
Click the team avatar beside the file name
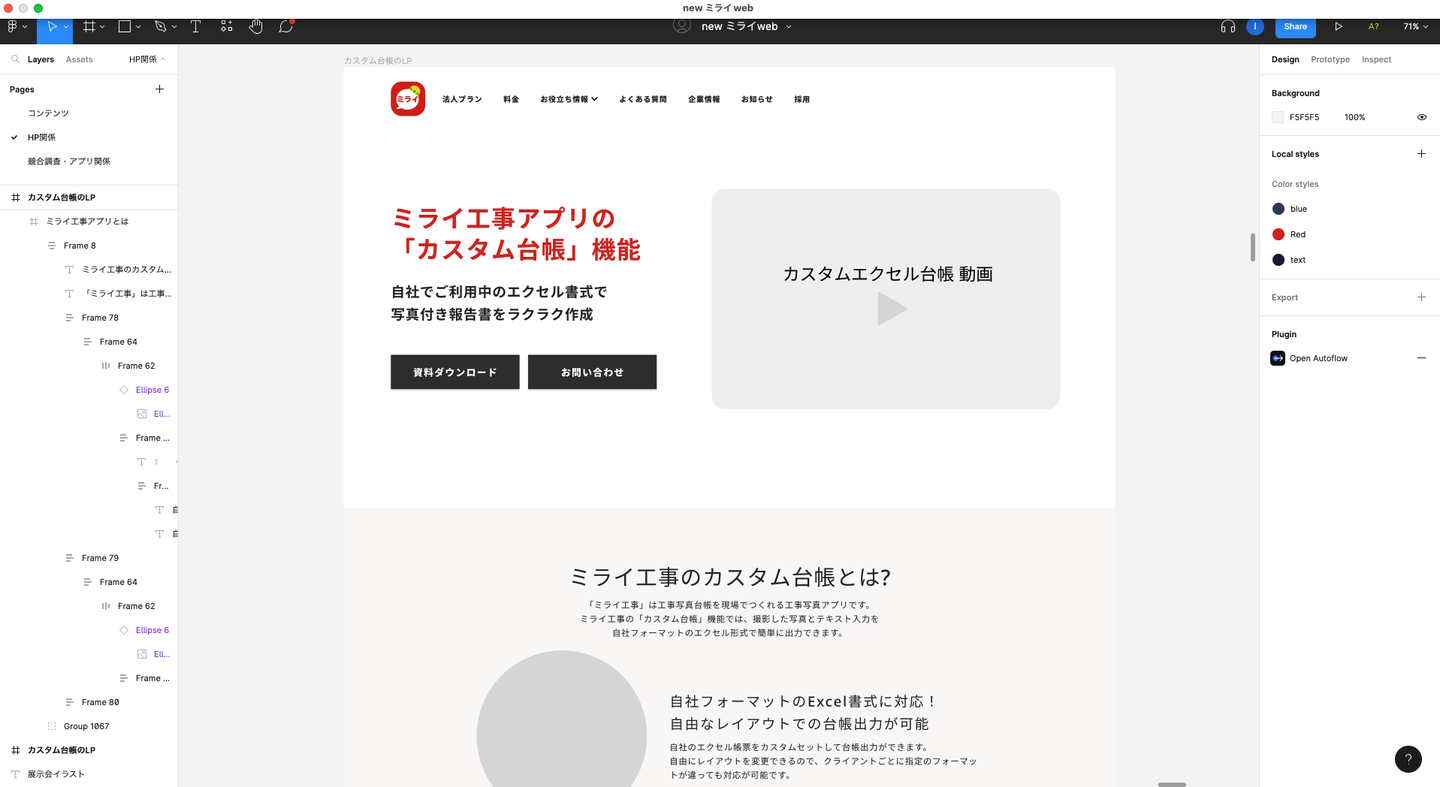[x=682, y=26]
